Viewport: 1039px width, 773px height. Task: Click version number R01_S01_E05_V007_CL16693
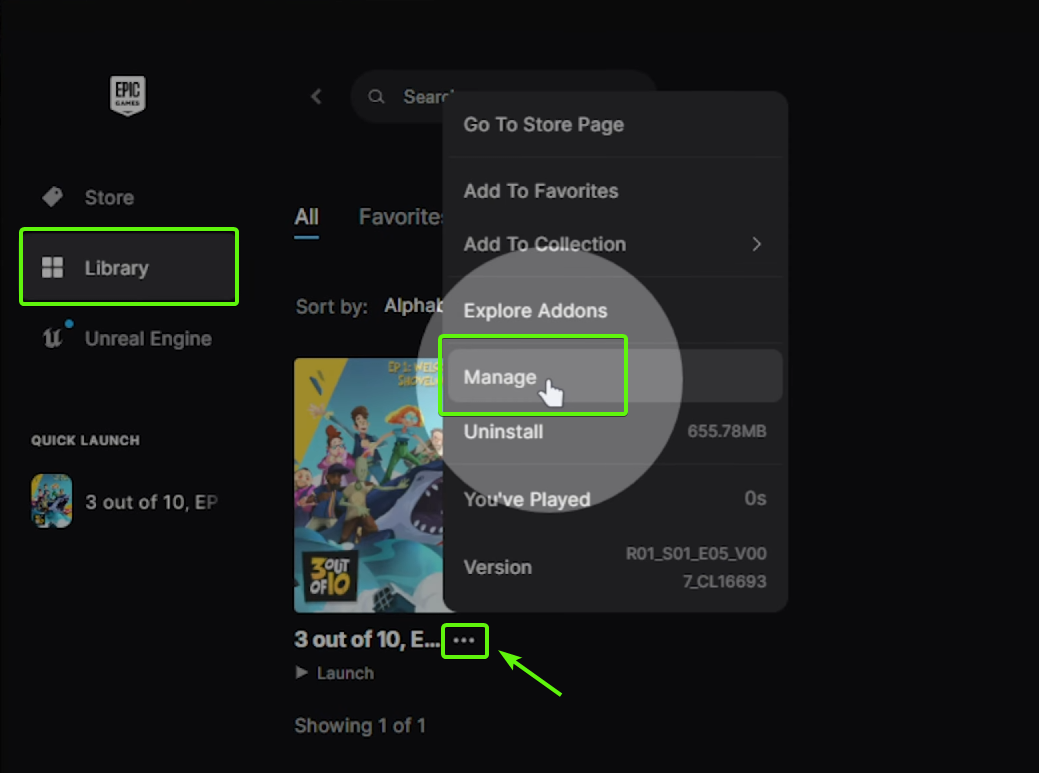(x=696, y=567)
